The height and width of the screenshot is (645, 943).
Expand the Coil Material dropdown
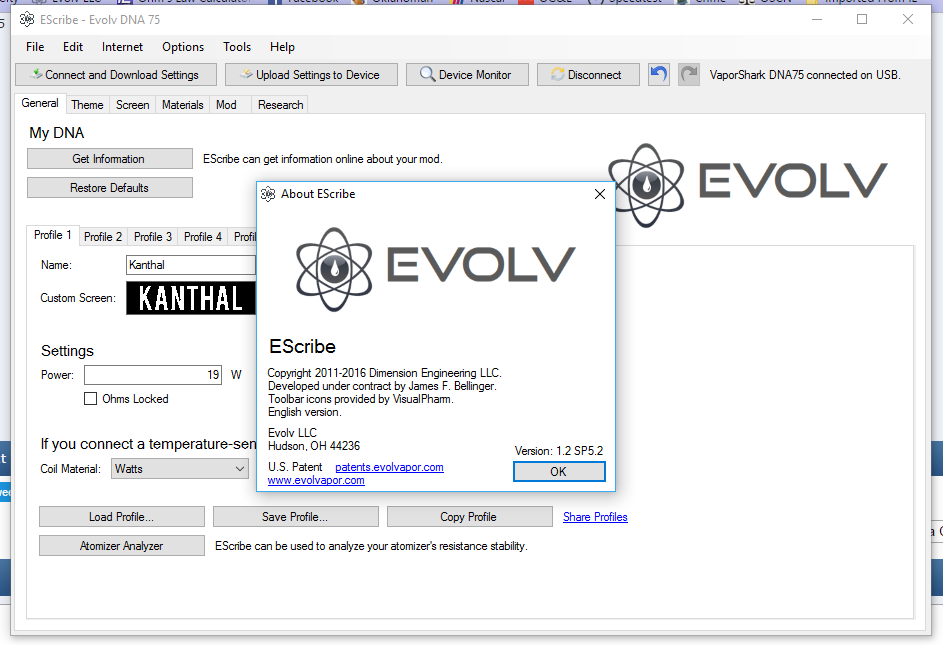coord(240,468)
